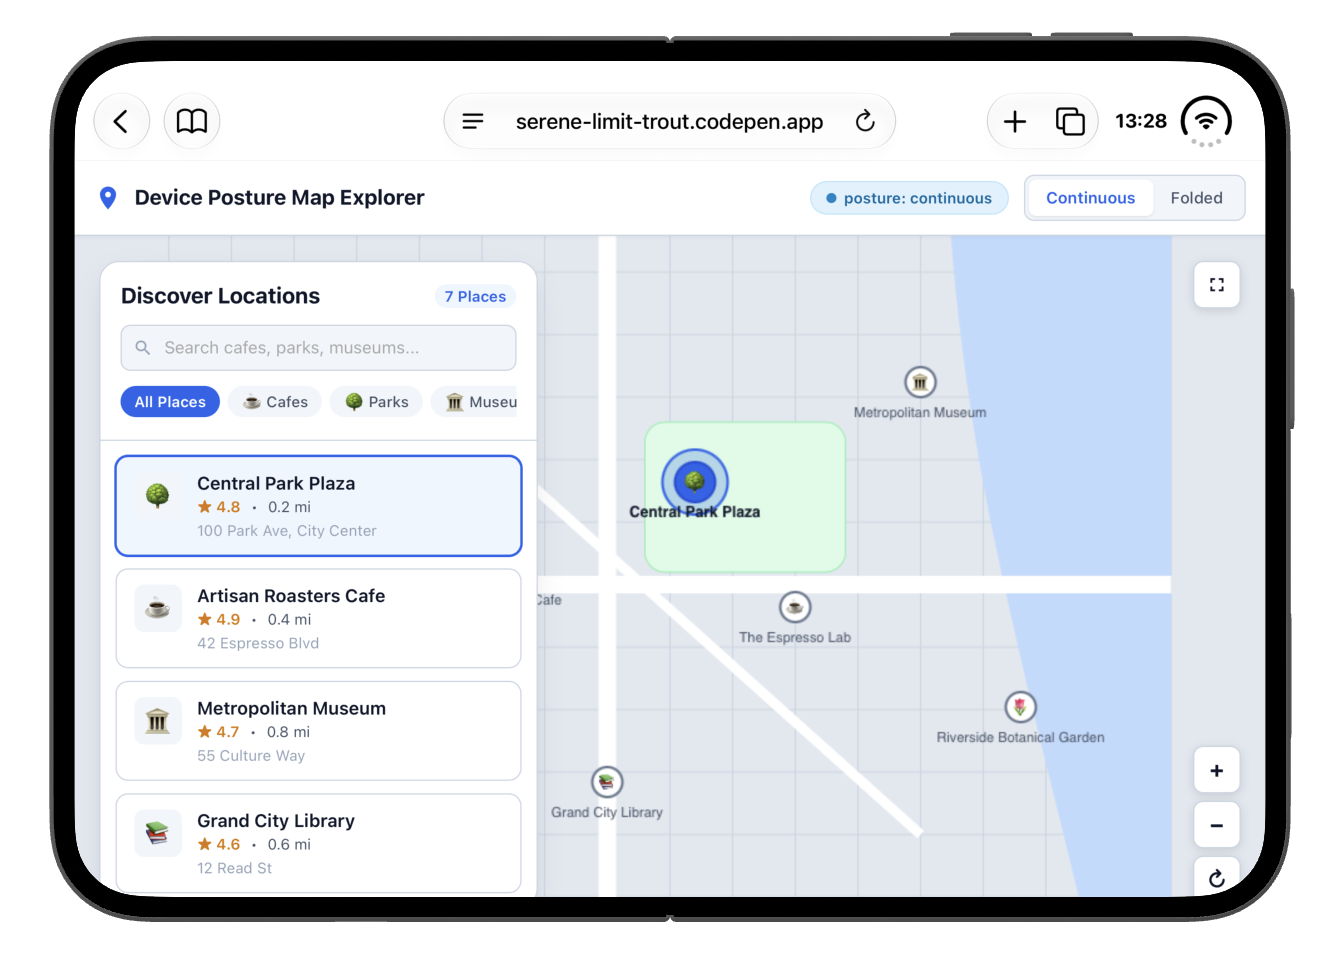Viewport: 1336px width, 960px height.
Task: Open Artisan Roasters Cafe list card
Action: pyautogui.click(x=318, y=618)
